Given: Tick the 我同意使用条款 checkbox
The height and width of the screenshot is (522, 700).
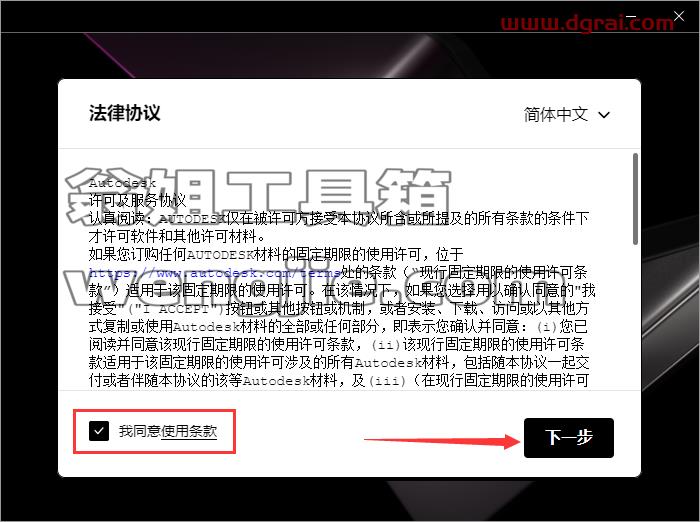Looking at the screenshot, I should click(x=99, y=431).
